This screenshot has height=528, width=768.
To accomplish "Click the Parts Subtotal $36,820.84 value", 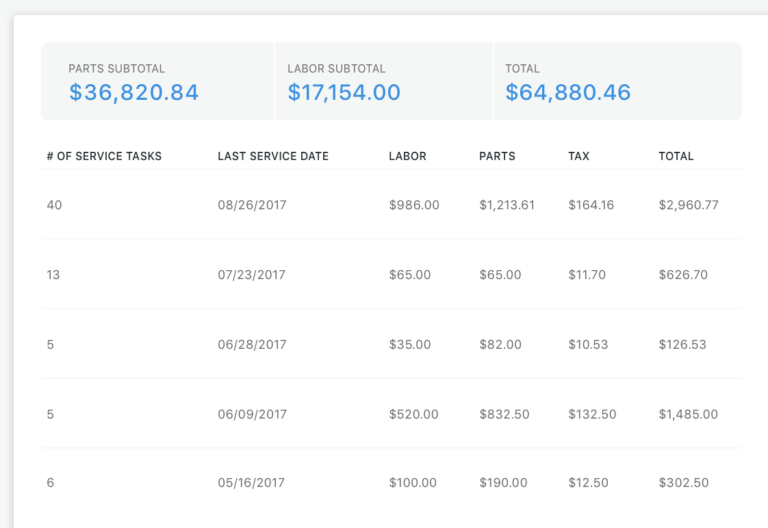I will pyautogui.click(x=134, y=93).
